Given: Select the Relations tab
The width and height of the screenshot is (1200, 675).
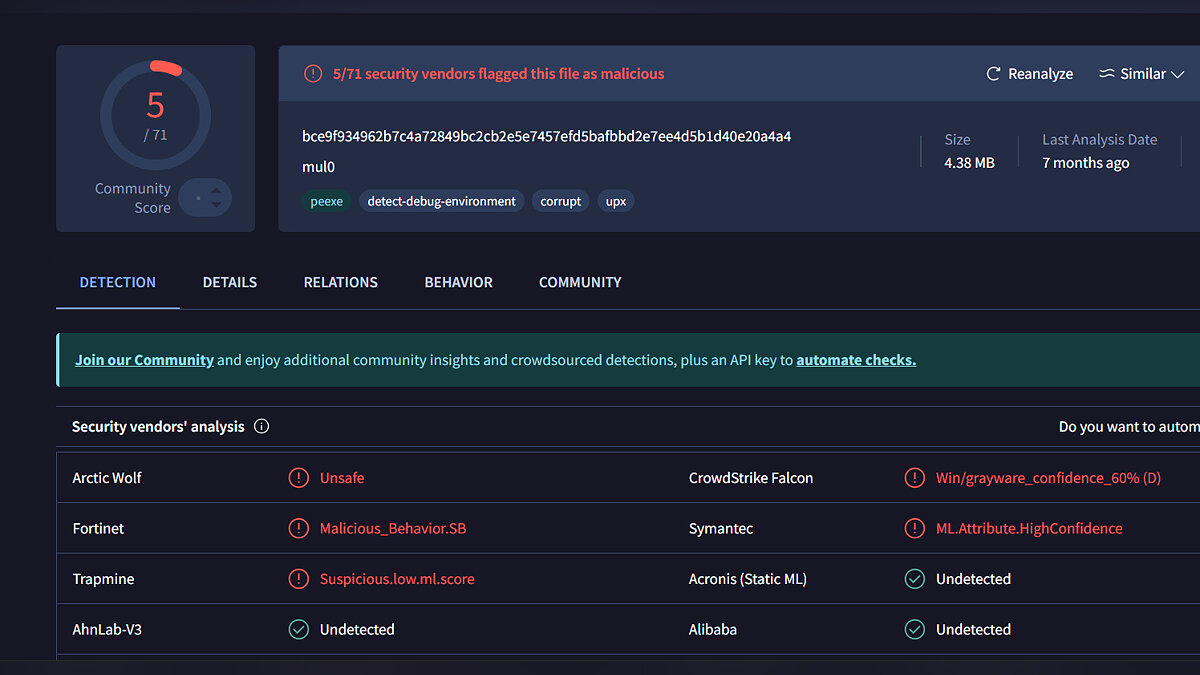Looking at the screenshot, I should tap(340, 282).
